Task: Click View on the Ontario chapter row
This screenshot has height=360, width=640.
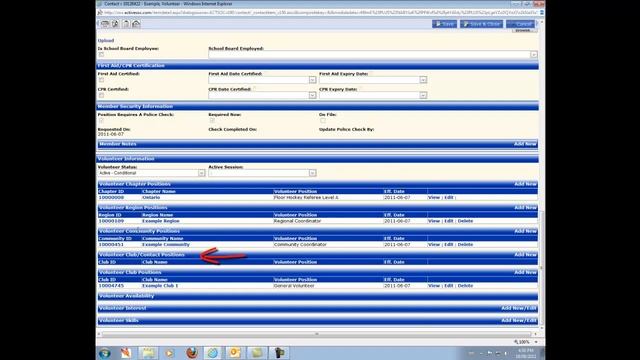Action: [x=434, y=198]
